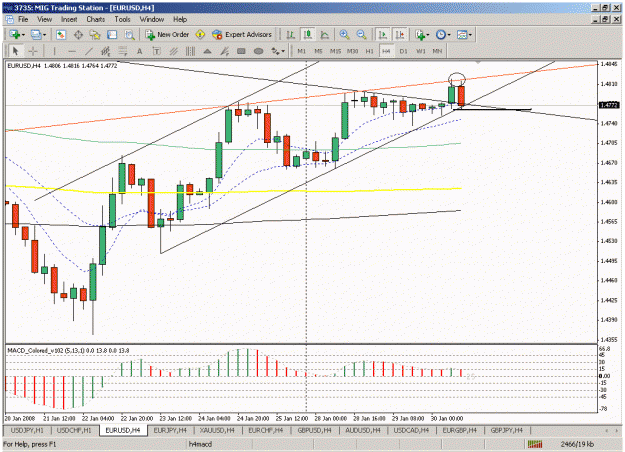Open the Strategy Tester magnifier icon
Image resolution: width=625 pixels, height=452 pixels.
(130, 35)
